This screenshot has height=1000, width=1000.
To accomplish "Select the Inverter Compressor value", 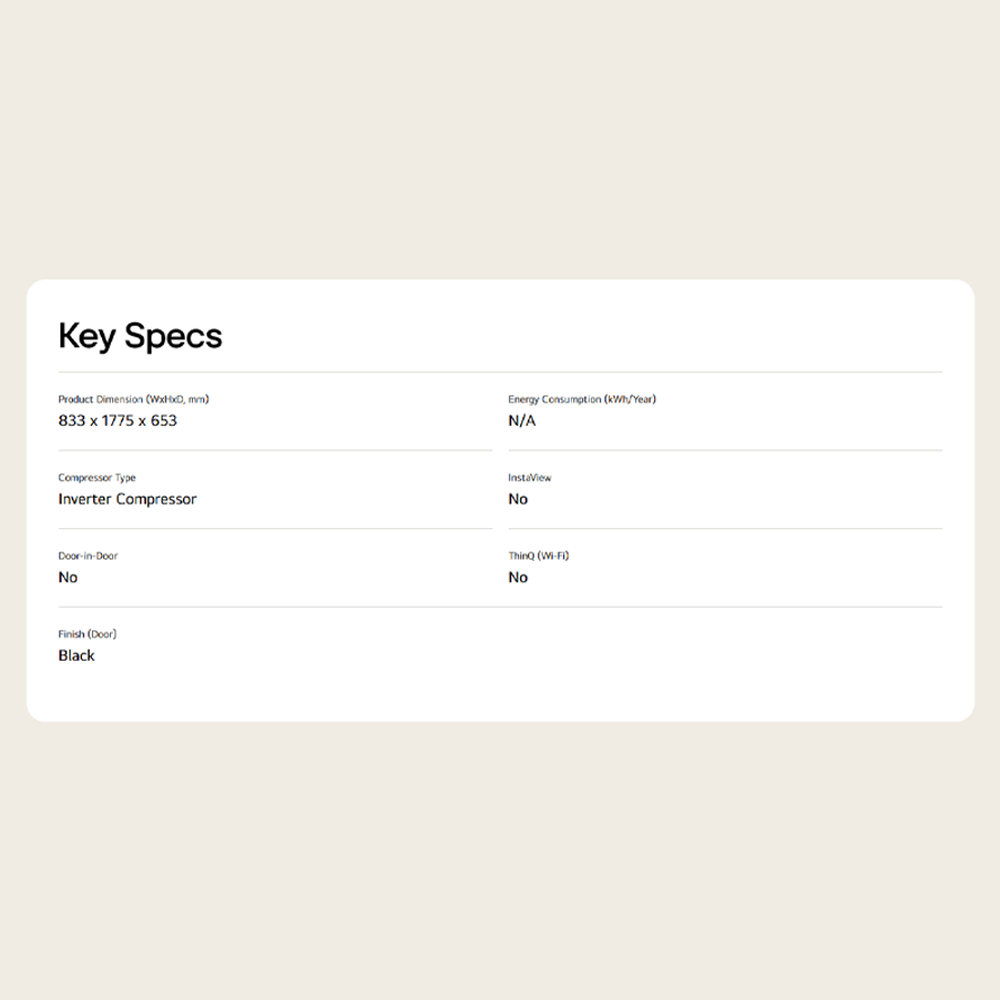I will [127, 499].
